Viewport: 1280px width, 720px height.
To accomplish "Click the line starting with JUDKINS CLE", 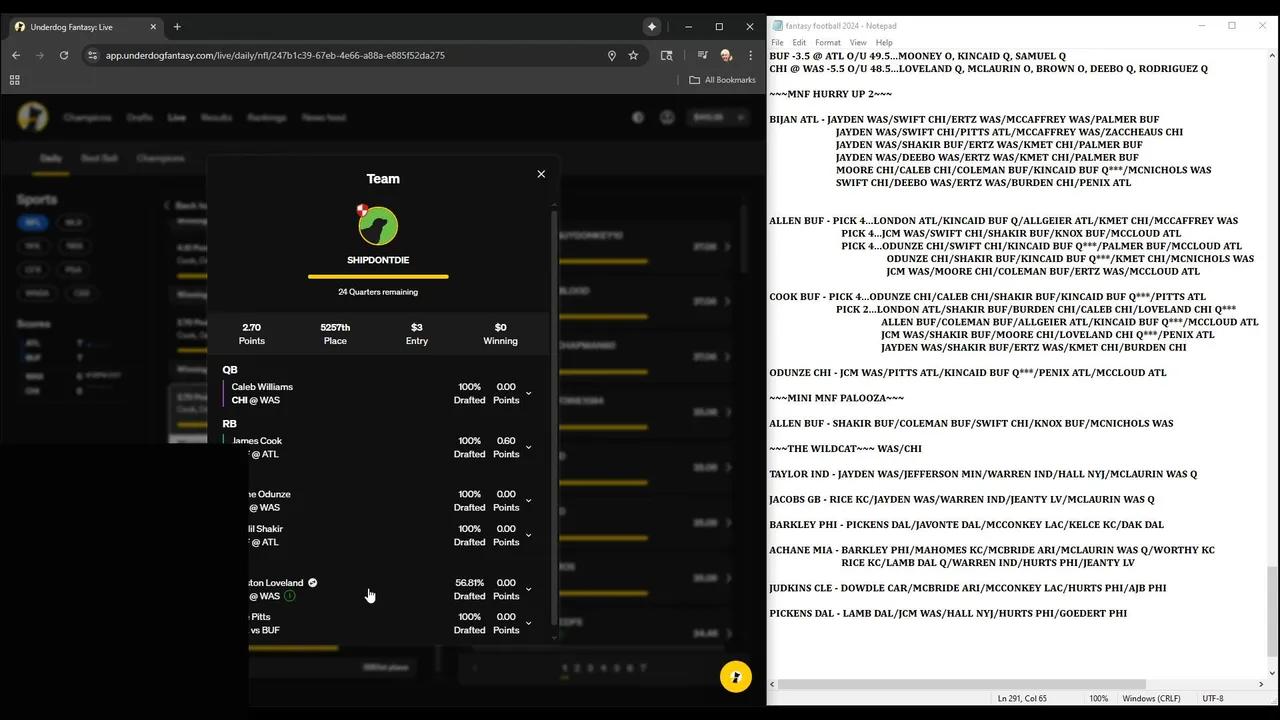I will click(968, 588).
